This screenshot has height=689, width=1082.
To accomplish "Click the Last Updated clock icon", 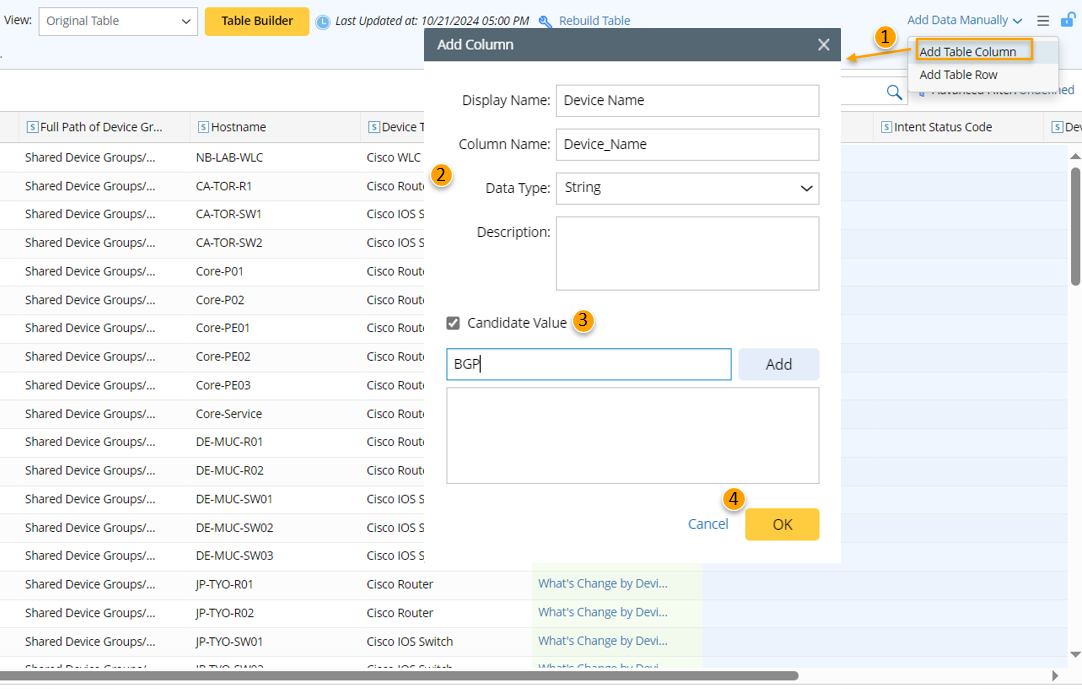I will (322, 21).
